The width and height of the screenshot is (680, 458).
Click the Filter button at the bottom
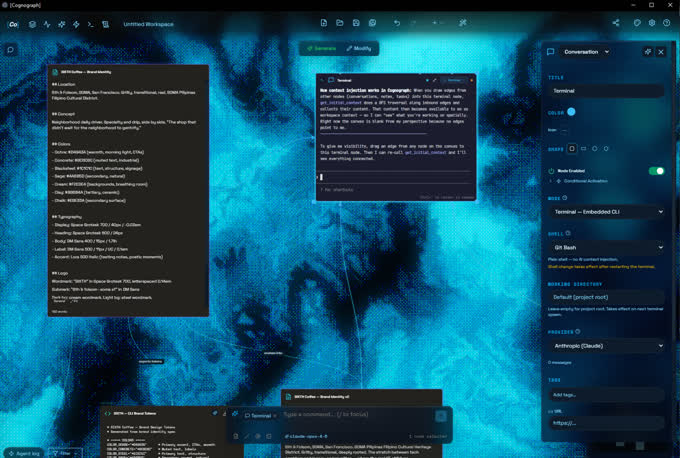pyautogui.click(x=64, y=453)
